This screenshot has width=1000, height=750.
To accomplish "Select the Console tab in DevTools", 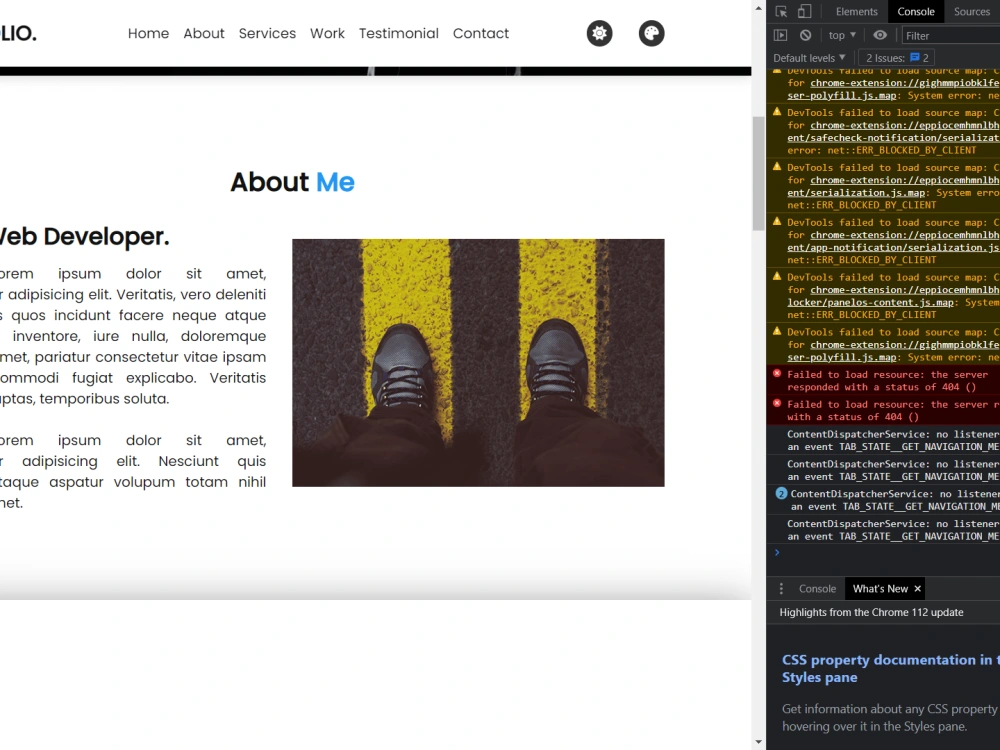I will coord(916,11).
